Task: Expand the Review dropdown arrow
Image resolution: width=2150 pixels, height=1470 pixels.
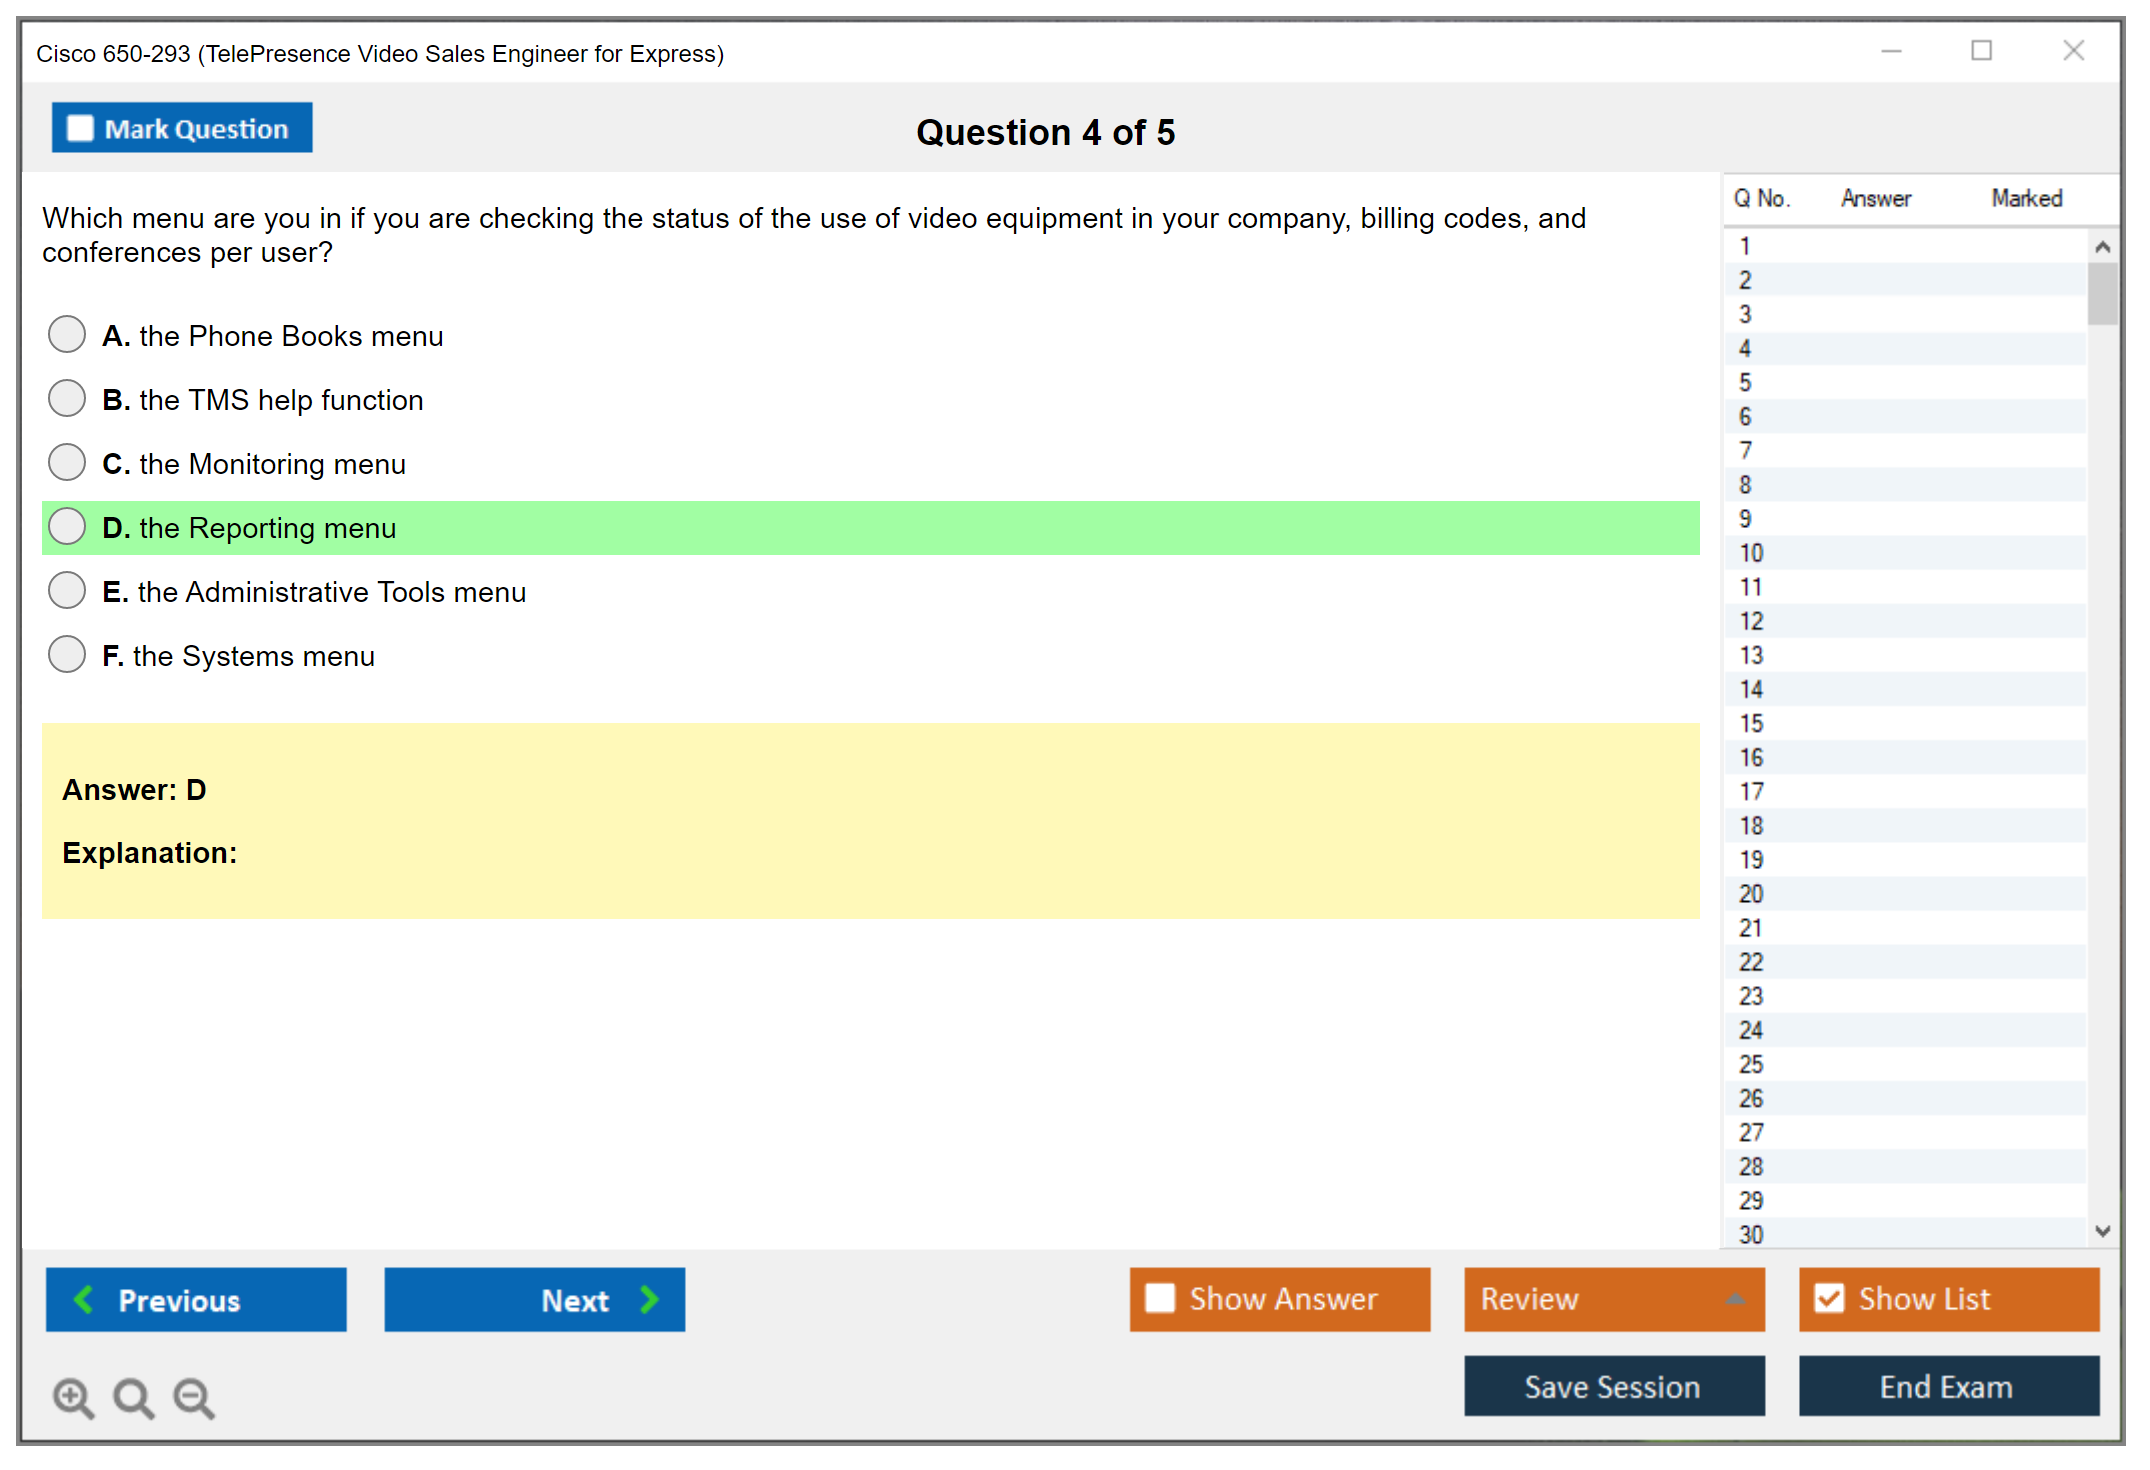Action: click(x=1735, y=1299)
